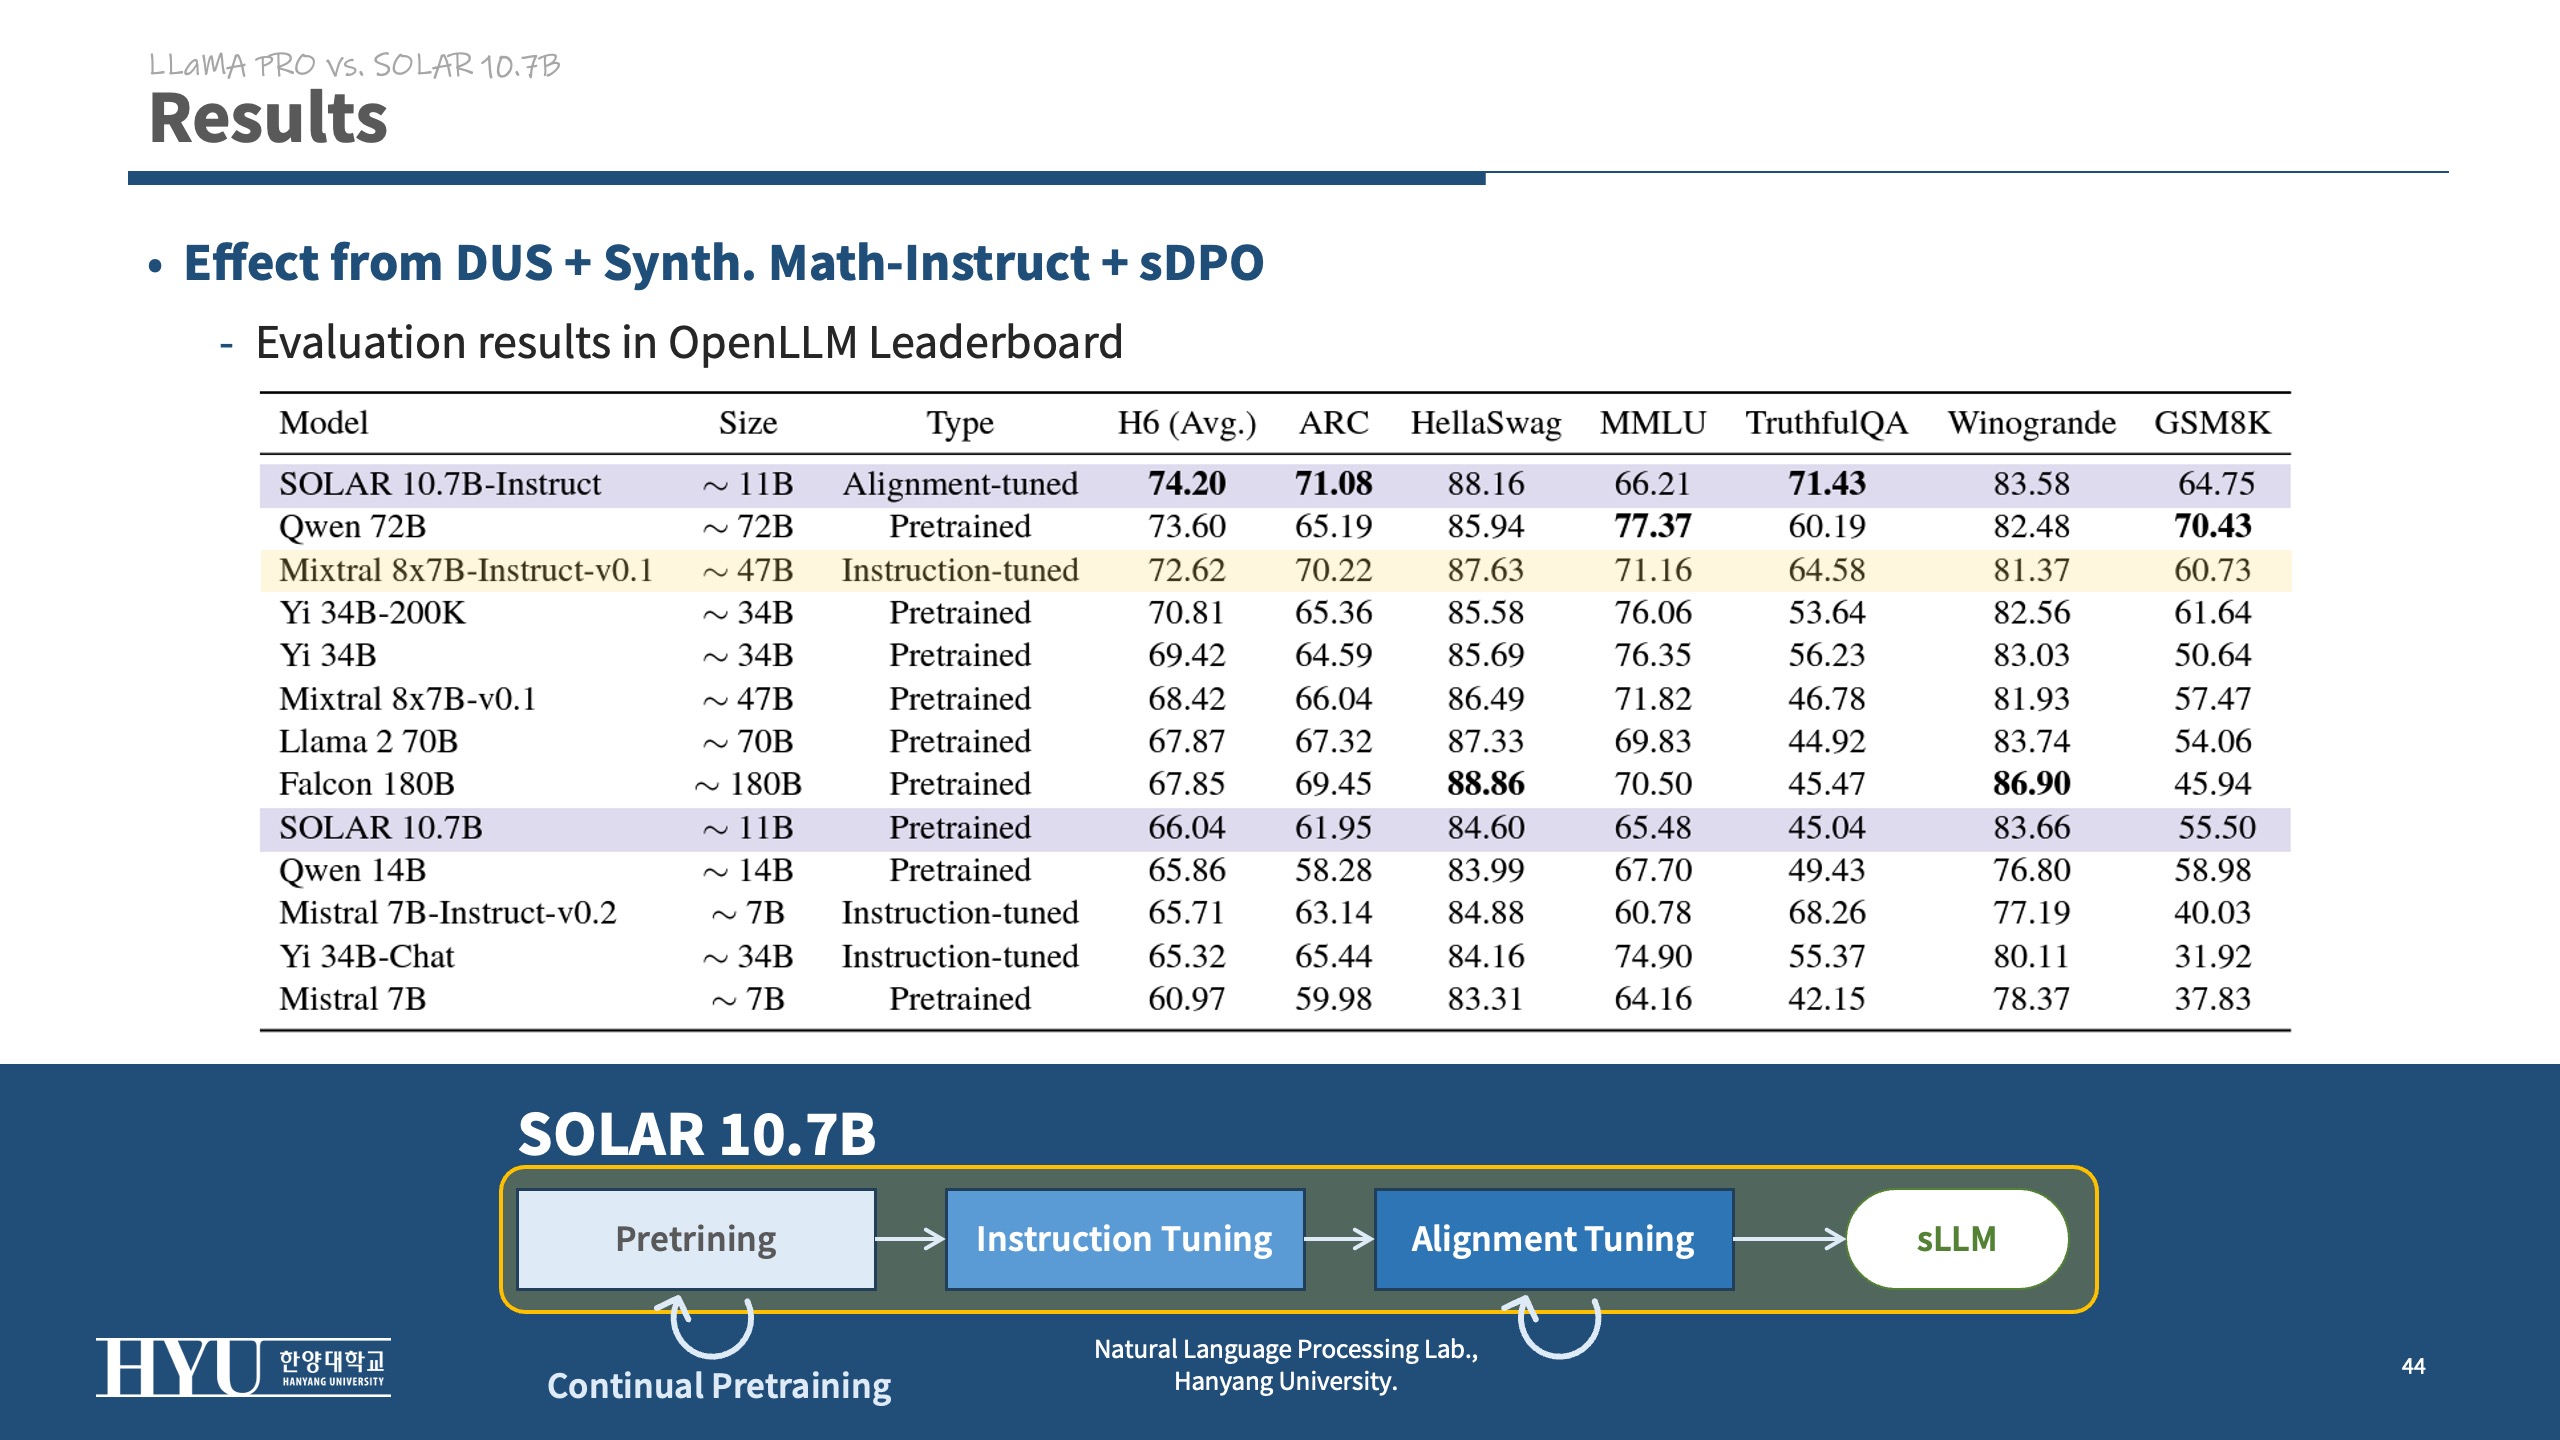2560x1440 pixels.
Task: Click the Continual Pretraining loop arrow icon
Action: point(711,1326)
